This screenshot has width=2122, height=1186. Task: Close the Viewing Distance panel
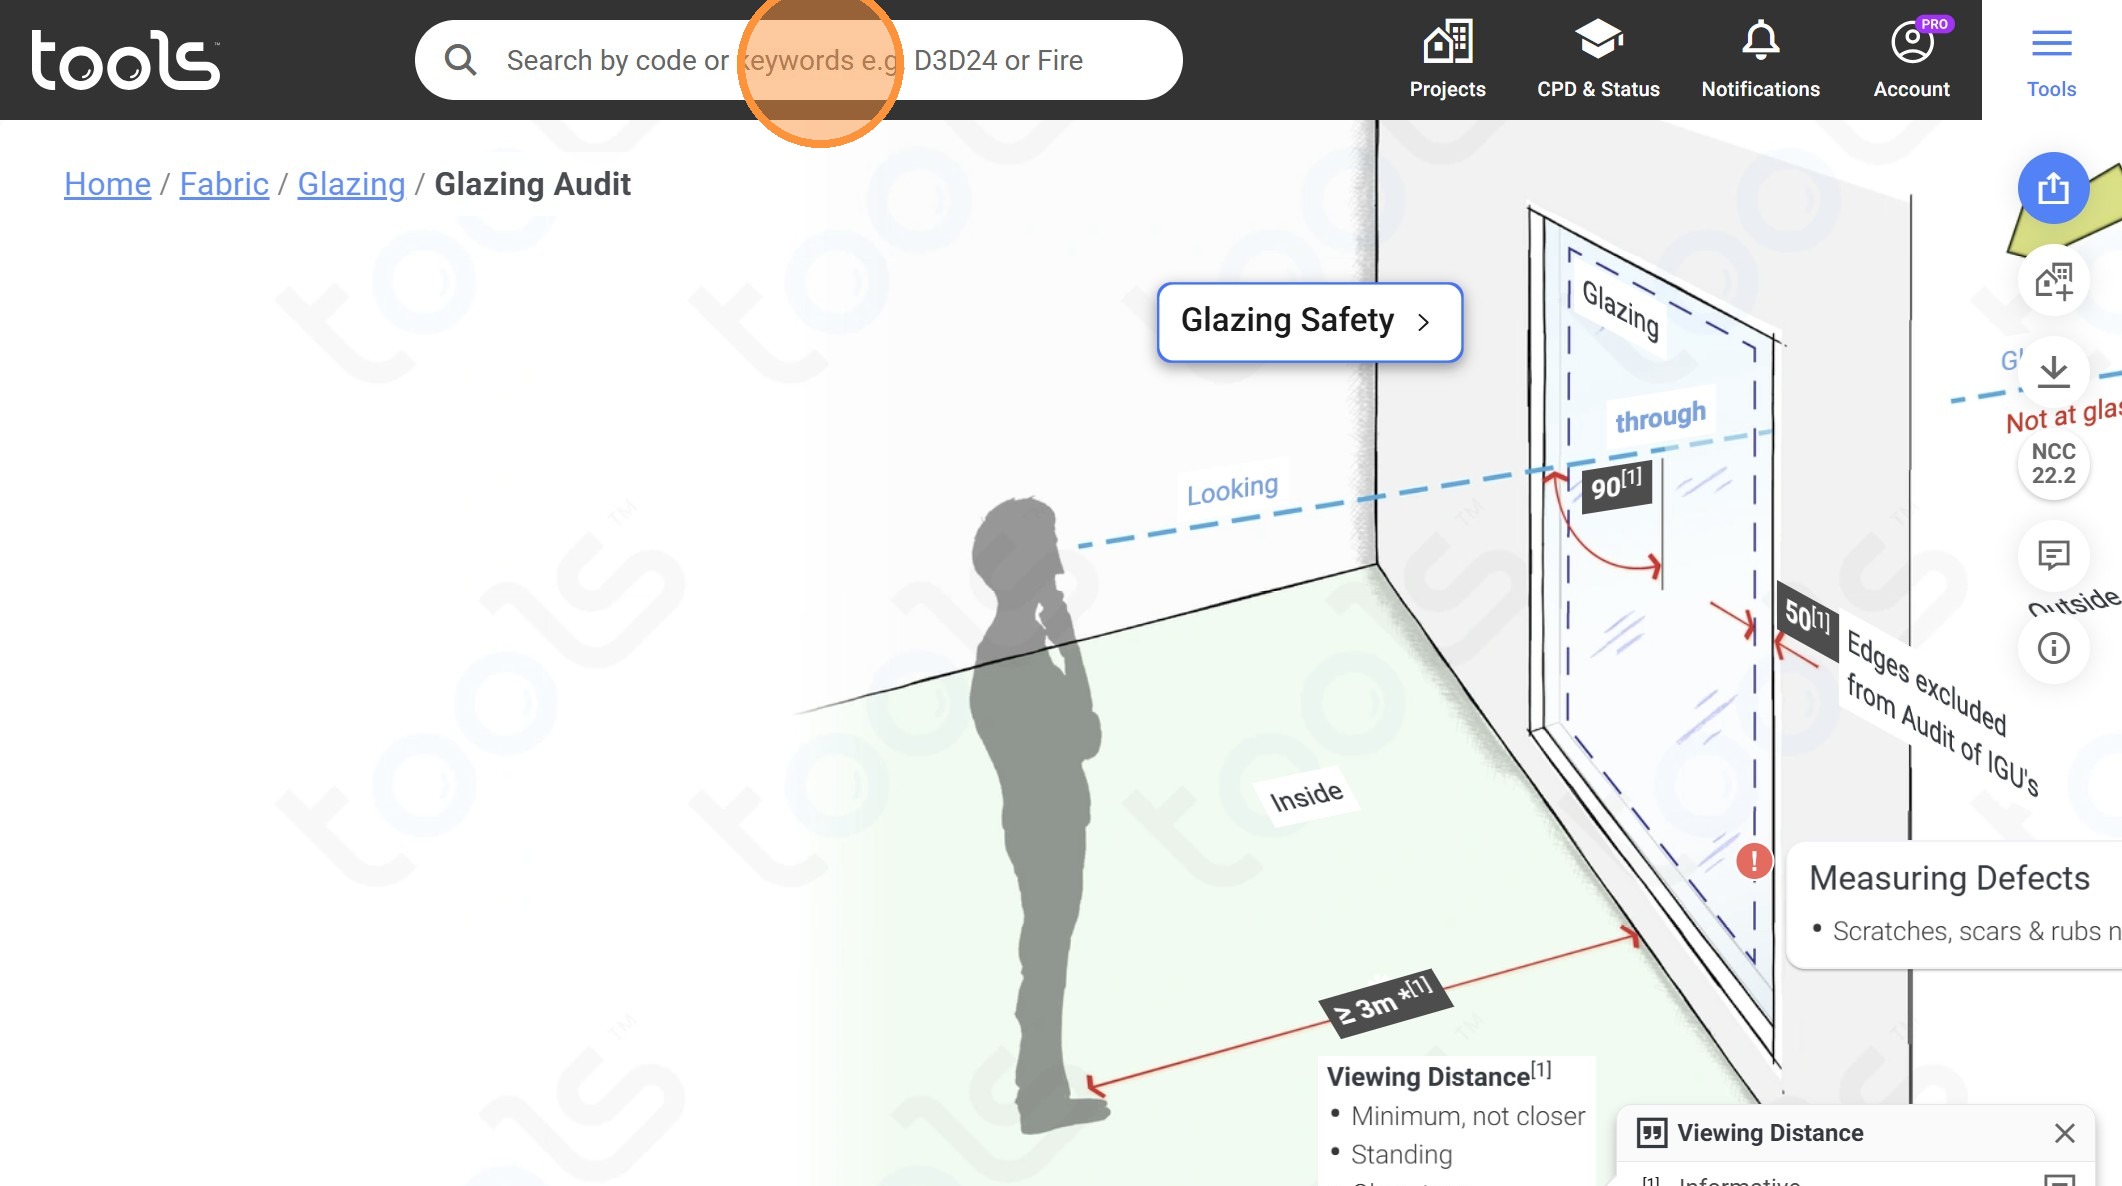(x=2064, y=1133)
